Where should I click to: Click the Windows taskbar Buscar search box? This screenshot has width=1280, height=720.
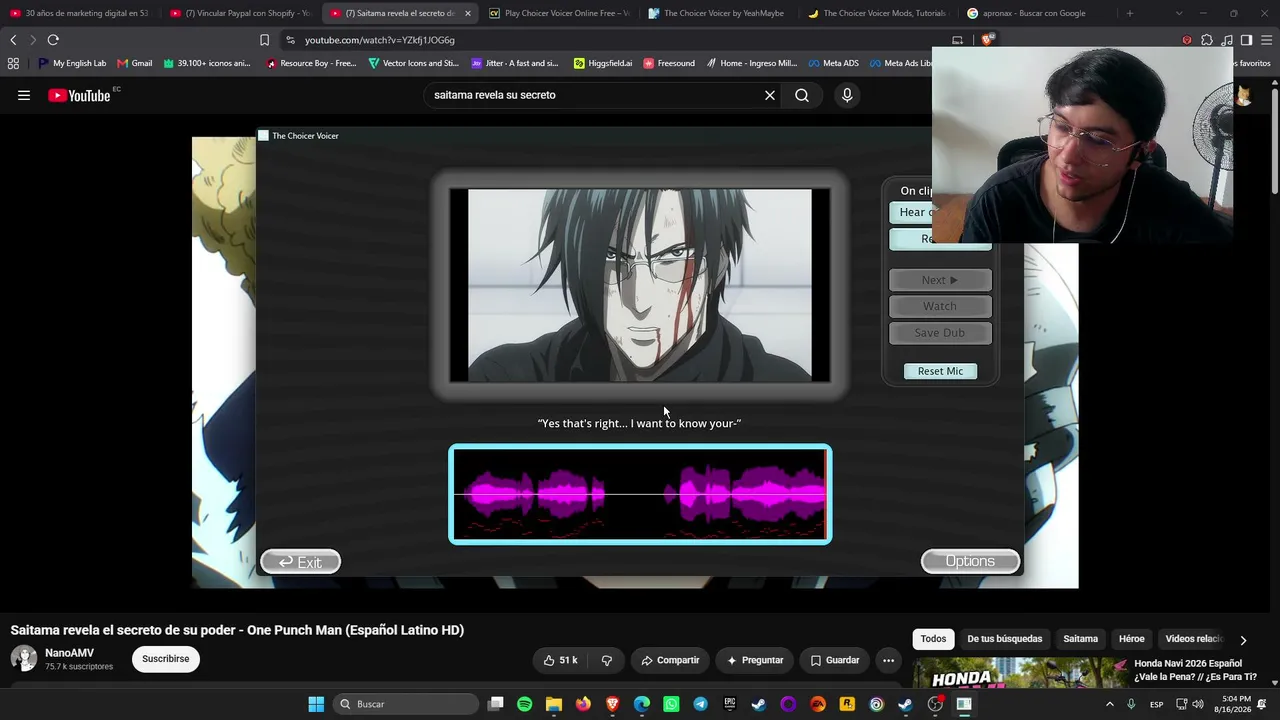(x=405, y=704)
